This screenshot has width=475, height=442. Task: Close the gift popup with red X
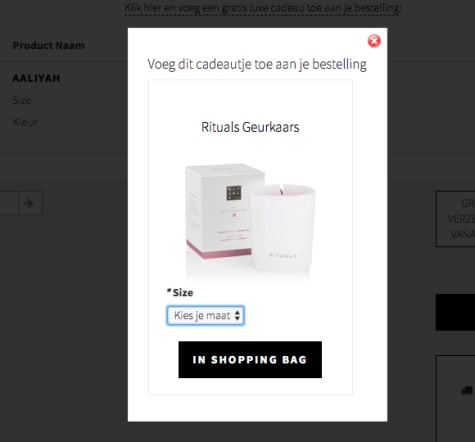pos(374,41)
